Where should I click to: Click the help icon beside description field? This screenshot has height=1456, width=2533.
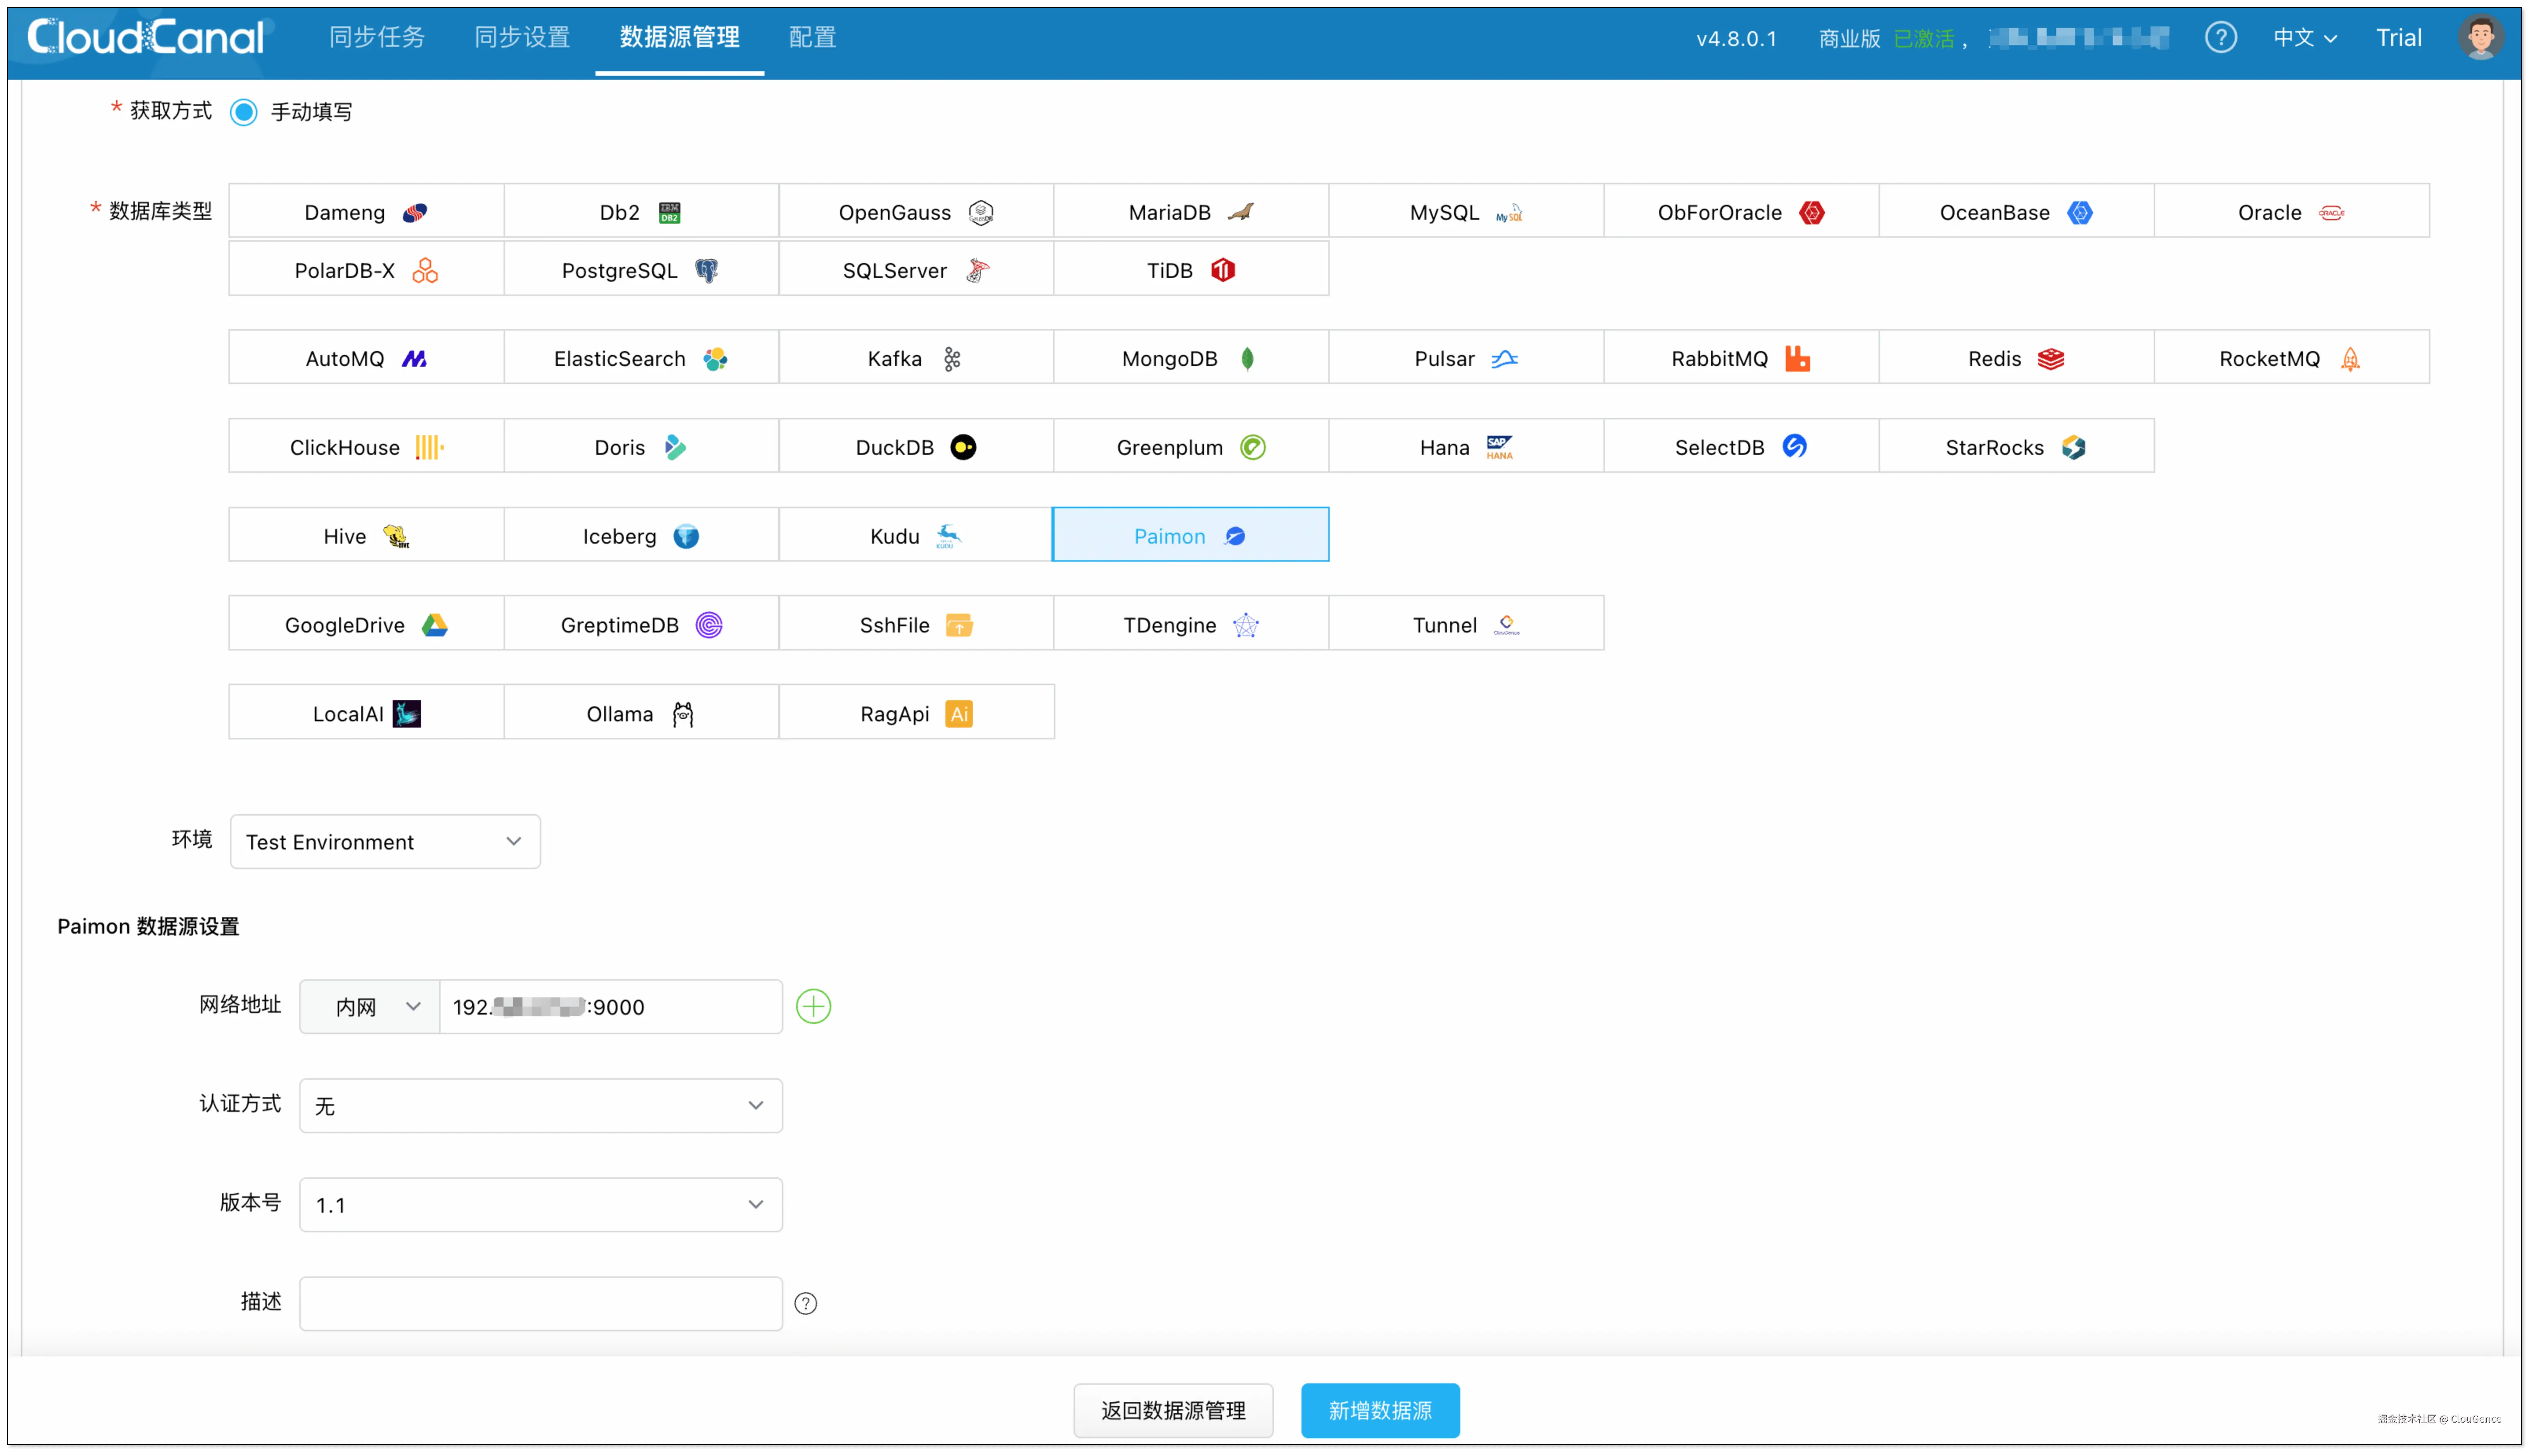pos(805,1303)
